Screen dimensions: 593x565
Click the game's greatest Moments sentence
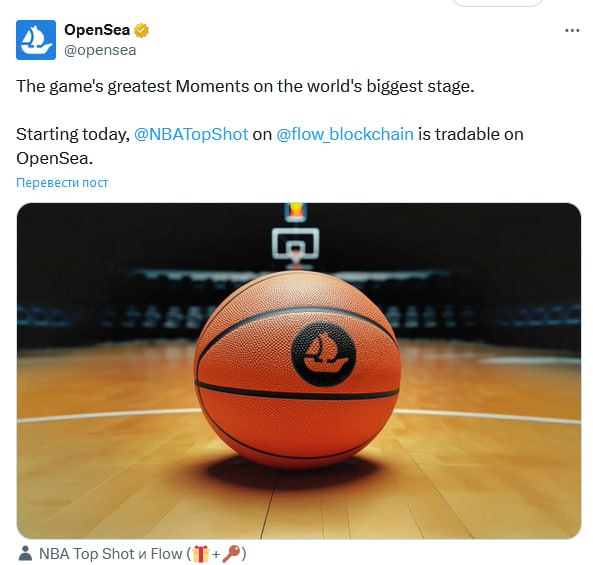(x=245, y=86)
